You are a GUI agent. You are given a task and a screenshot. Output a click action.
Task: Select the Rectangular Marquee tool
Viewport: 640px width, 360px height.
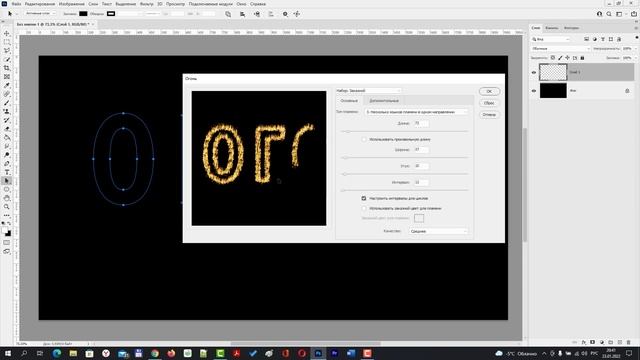(x=7, y=42)
